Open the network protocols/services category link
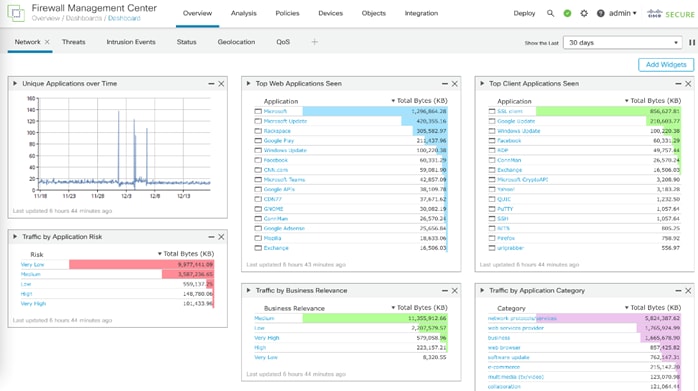 (x=522, y=318)
